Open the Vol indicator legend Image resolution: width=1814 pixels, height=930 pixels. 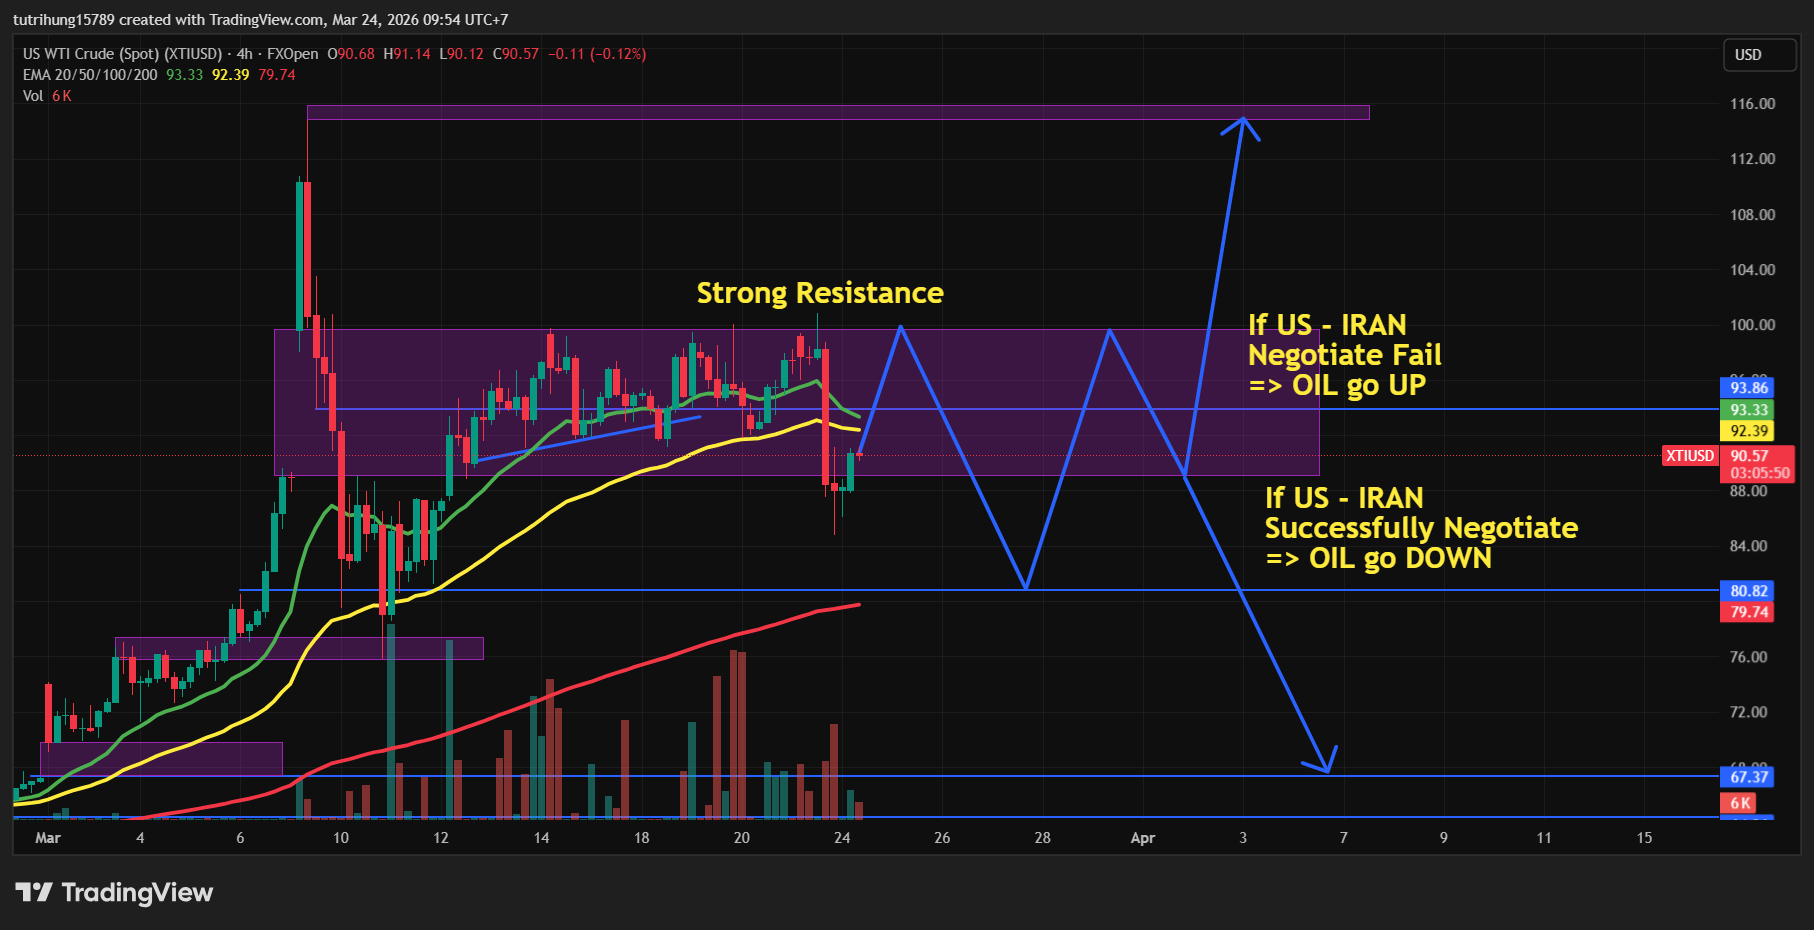pos(33,96)
